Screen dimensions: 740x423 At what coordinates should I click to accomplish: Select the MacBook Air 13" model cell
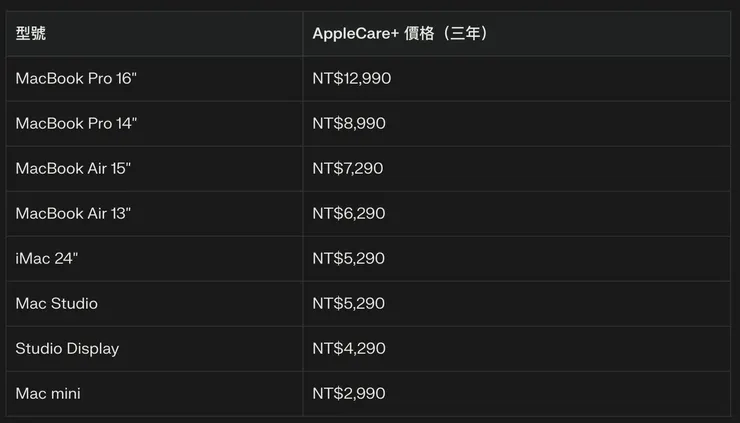click(73, 214)
